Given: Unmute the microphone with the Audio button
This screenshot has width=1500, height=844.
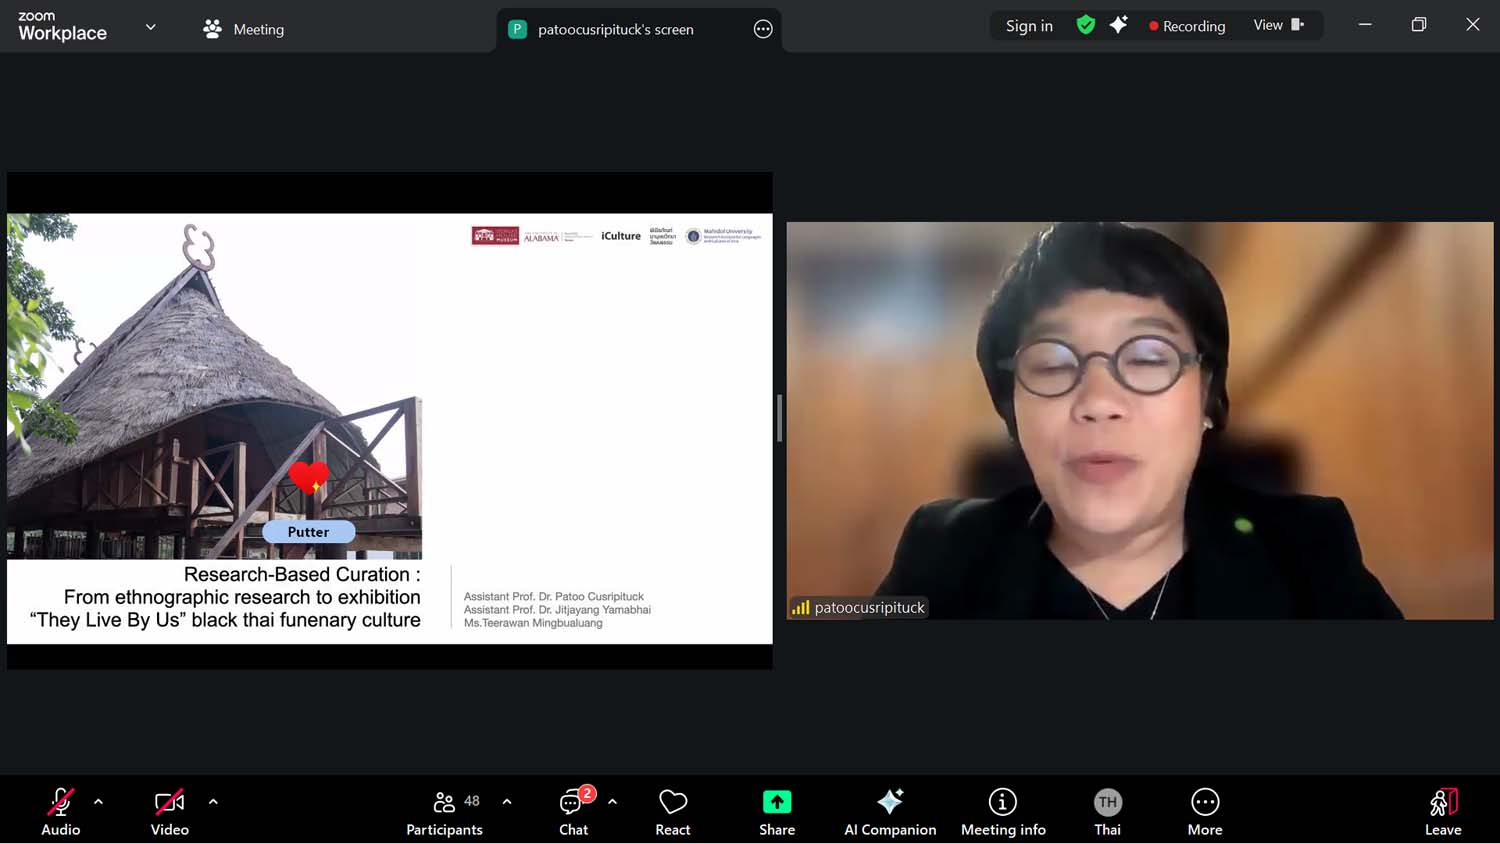Looking at the screenshot, I should point(60,811).
